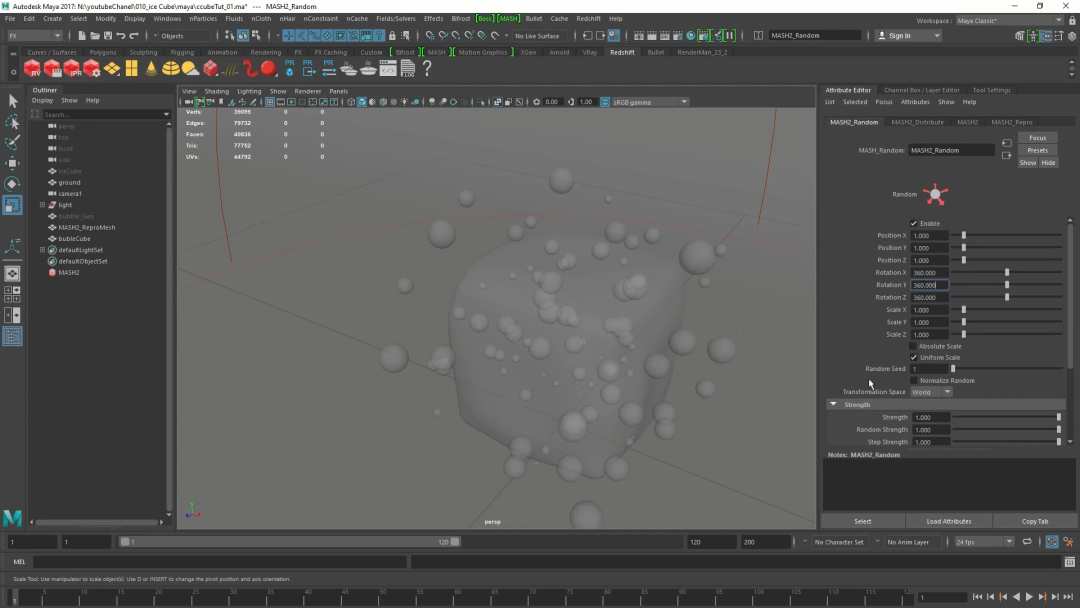Screen dimensions: 1080x608
Task: Uncheck the Enable checkbox
Action: coord(914,223)
